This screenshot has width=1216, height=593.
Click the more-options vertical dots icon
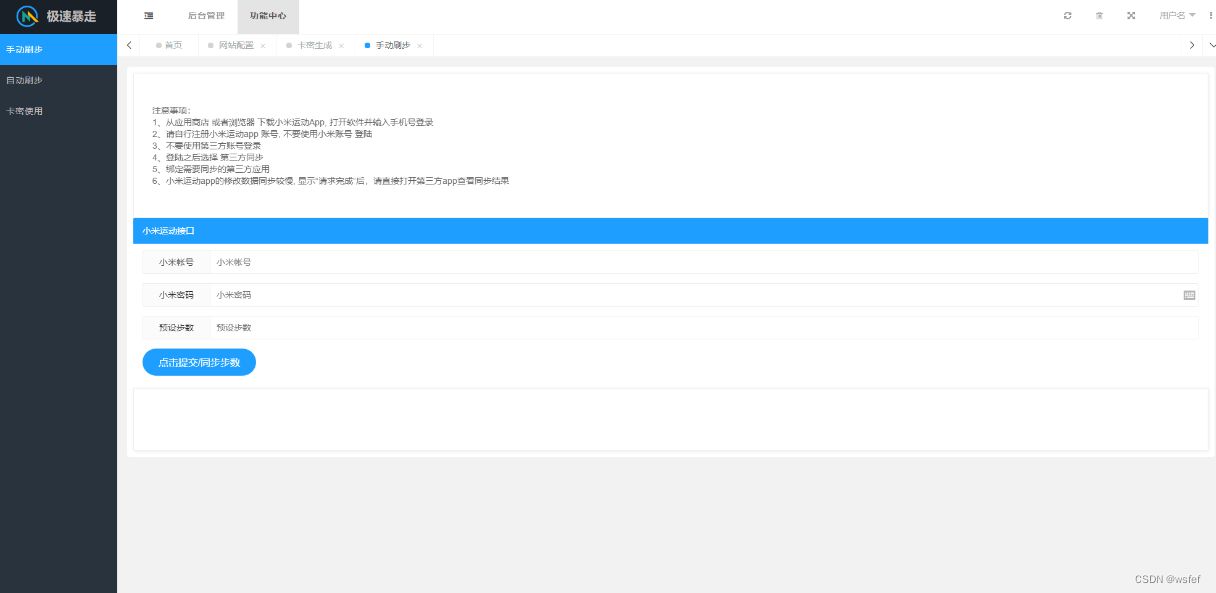[x=1210, y=16]
